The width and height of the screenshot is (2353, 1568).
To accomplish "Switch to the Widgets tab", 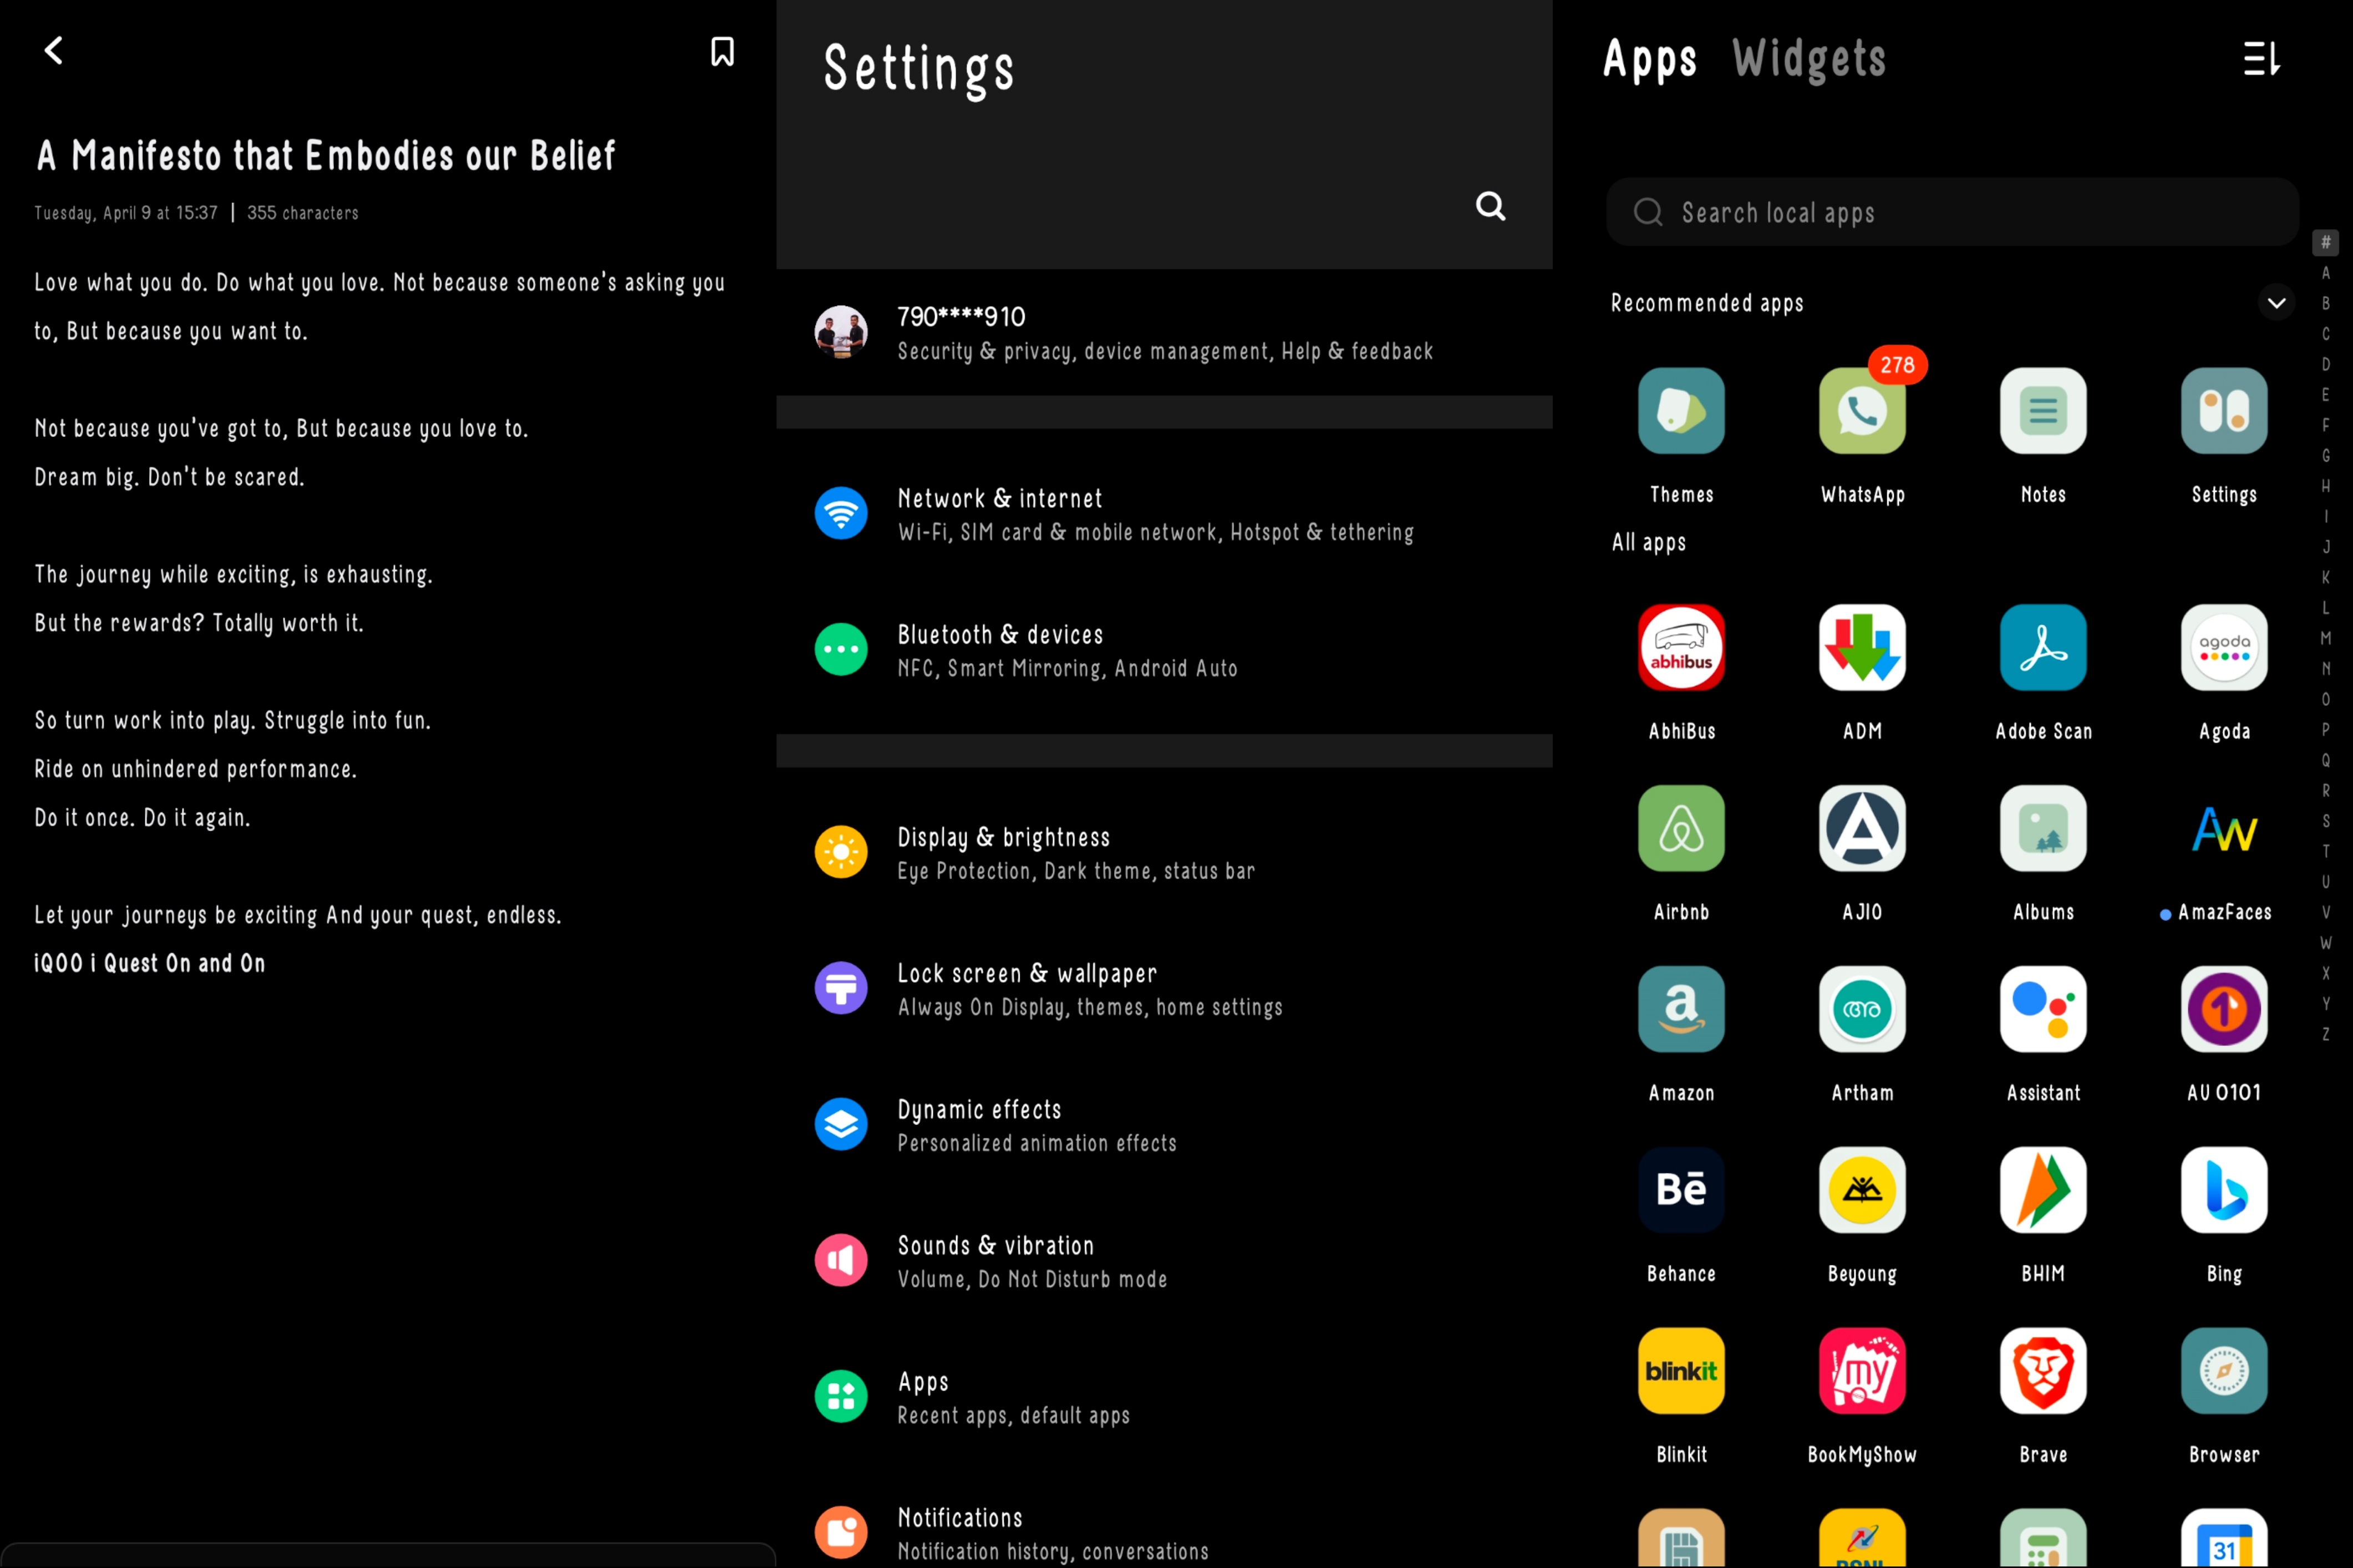I will 1808,58.
